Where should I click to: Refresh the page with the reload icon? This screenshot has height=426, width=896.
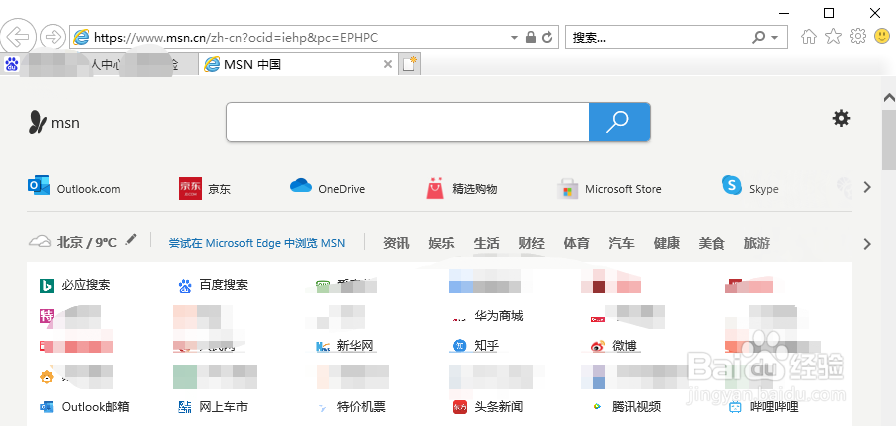coord(547,38)
